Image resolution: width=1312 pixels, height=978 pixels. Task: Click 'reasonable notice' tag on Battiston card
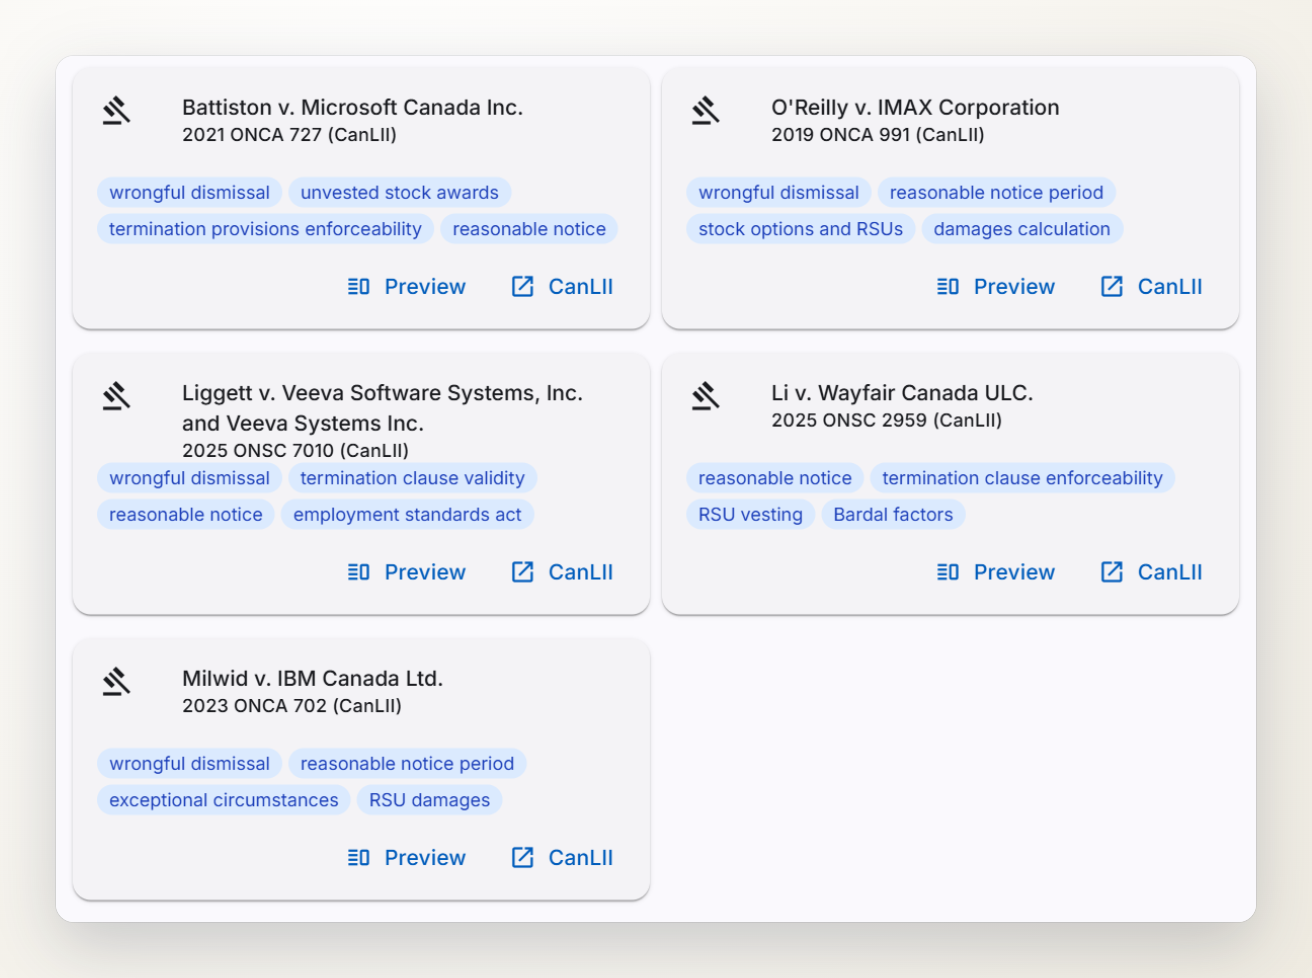coord(529,229)
